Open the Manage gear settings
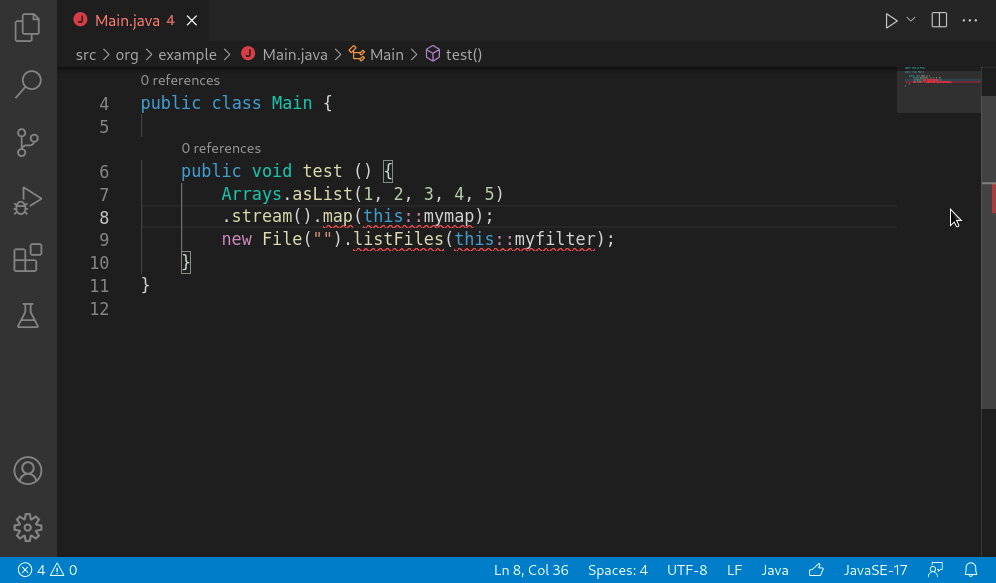The image size is (996, 583). pos(28,527)
